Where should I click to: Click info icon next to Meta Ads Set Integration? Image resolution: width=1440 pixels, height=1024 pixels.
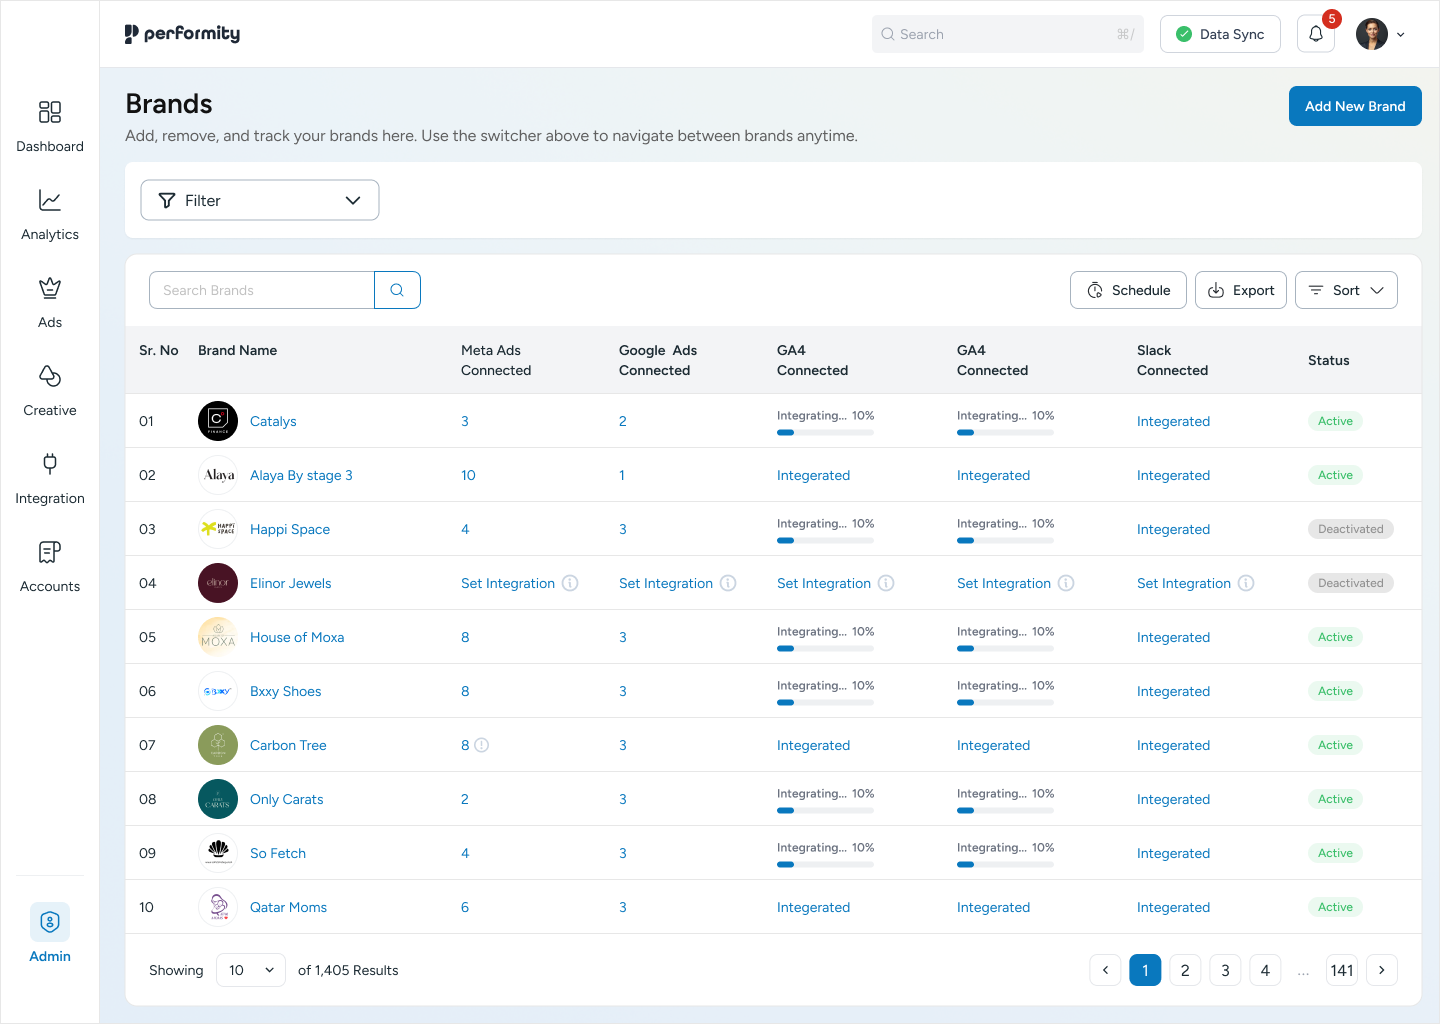point(570,583)
